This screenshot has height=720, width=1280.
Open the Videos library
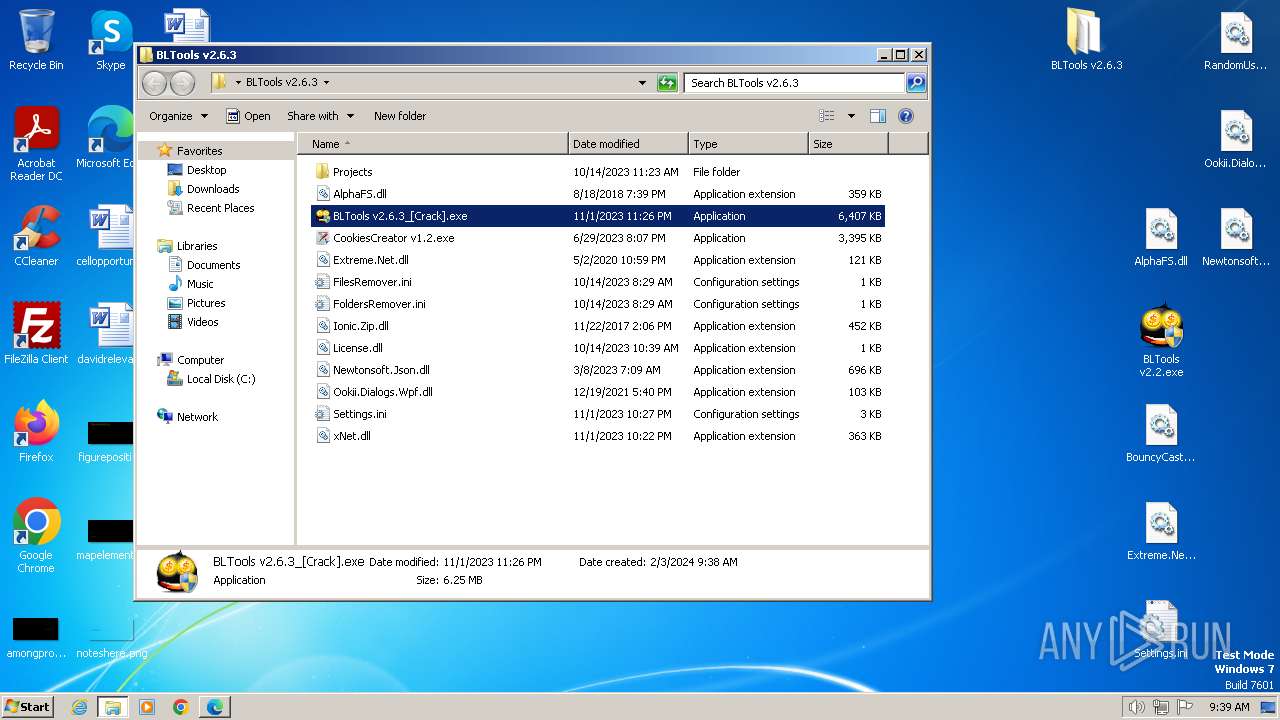click(202, 322)
